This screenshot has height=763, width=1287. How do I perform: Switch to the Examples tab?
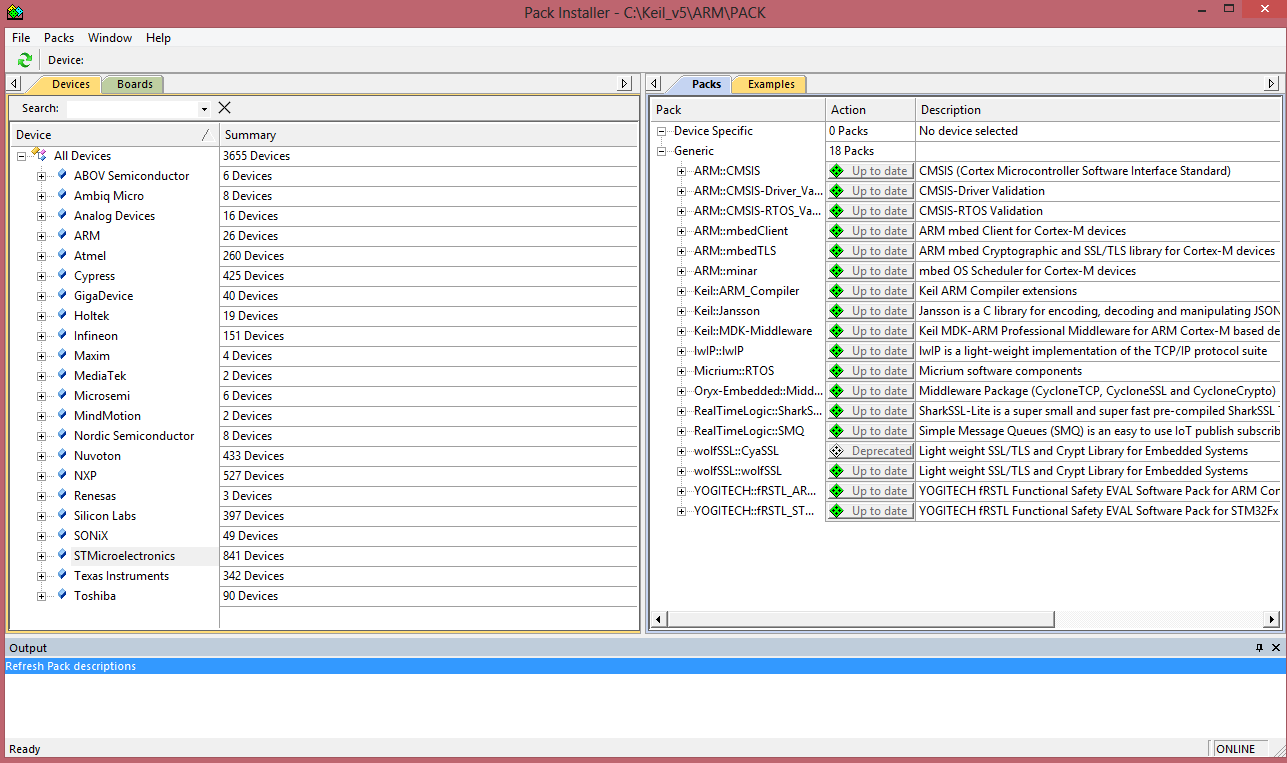click(x=771, y=84)
